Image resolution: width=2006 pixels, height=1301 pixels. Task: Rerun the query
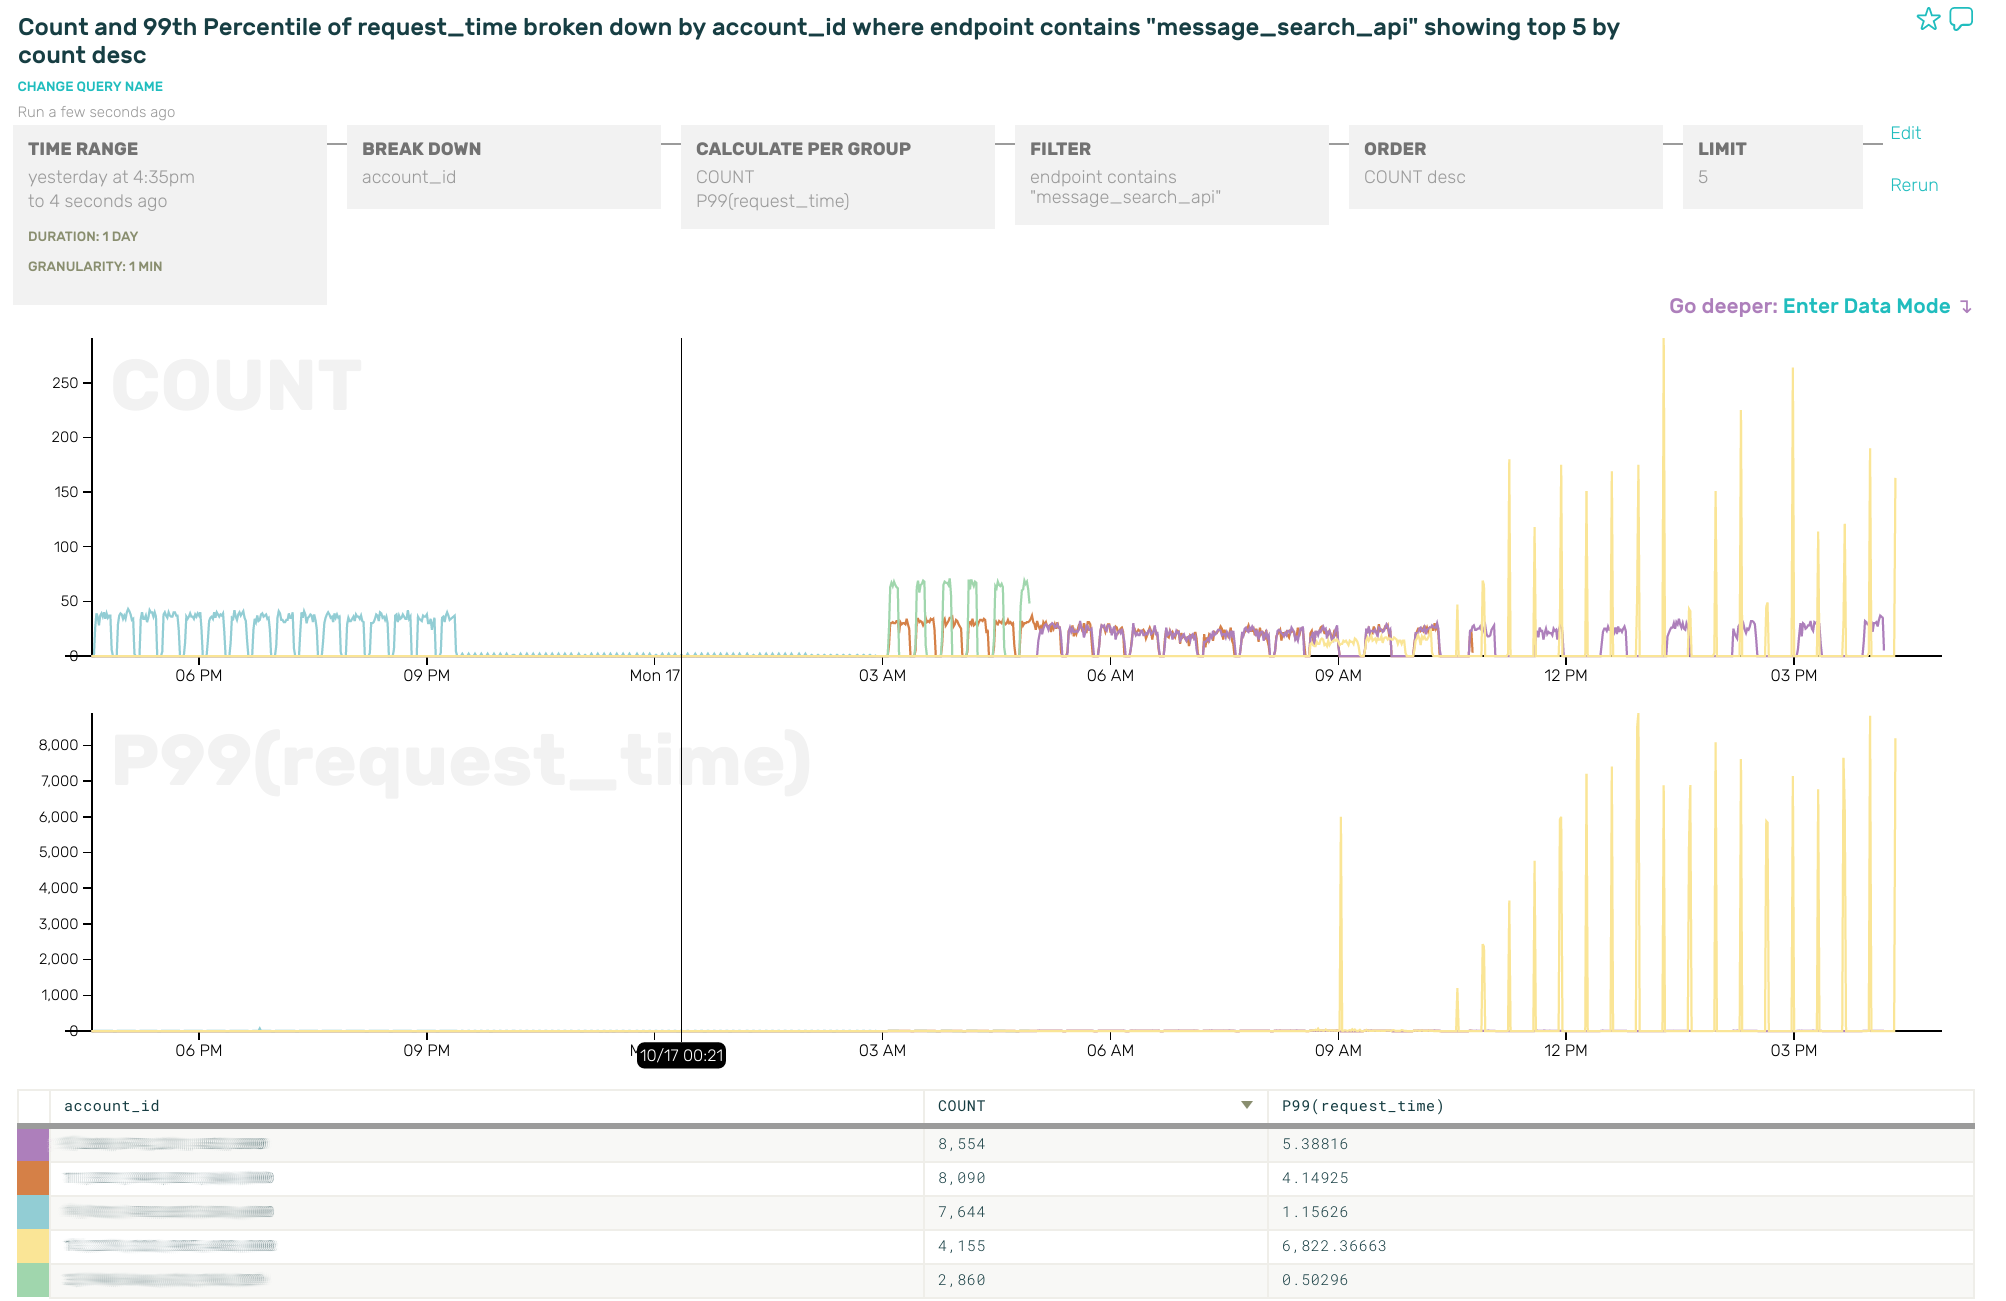coord(1913,185)
